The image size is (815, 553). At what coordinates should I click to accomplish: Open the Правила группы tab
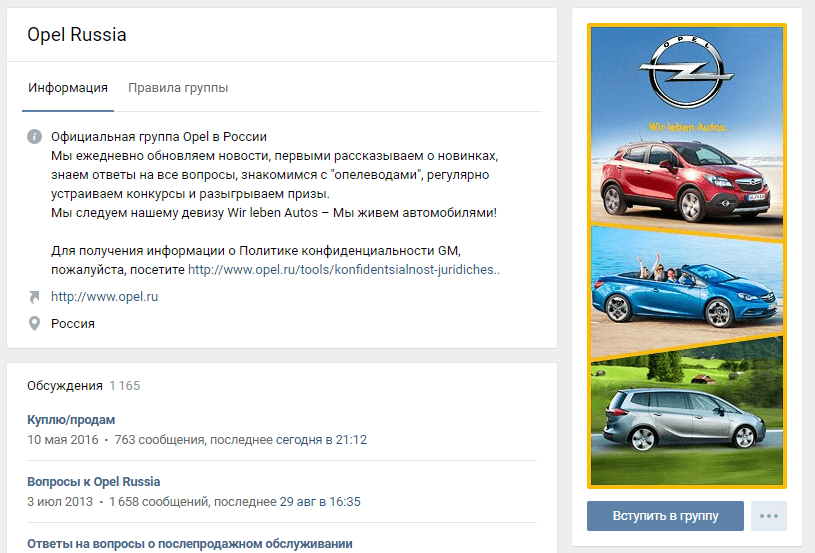(178, 88)
